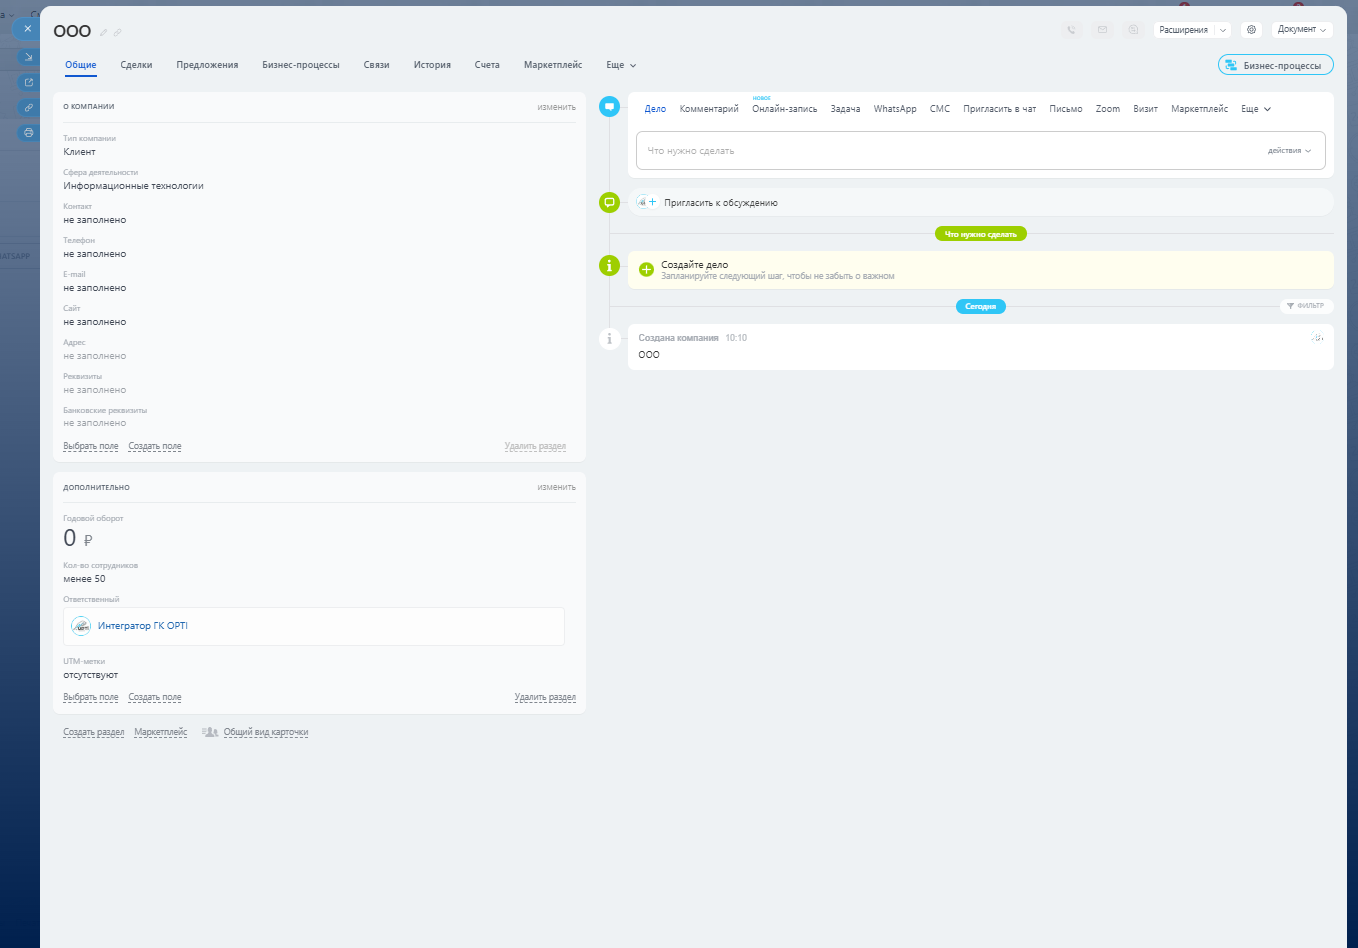Close the company card slider panel
Viewport: 1358px width, 948px height.
tap(27, 29)
